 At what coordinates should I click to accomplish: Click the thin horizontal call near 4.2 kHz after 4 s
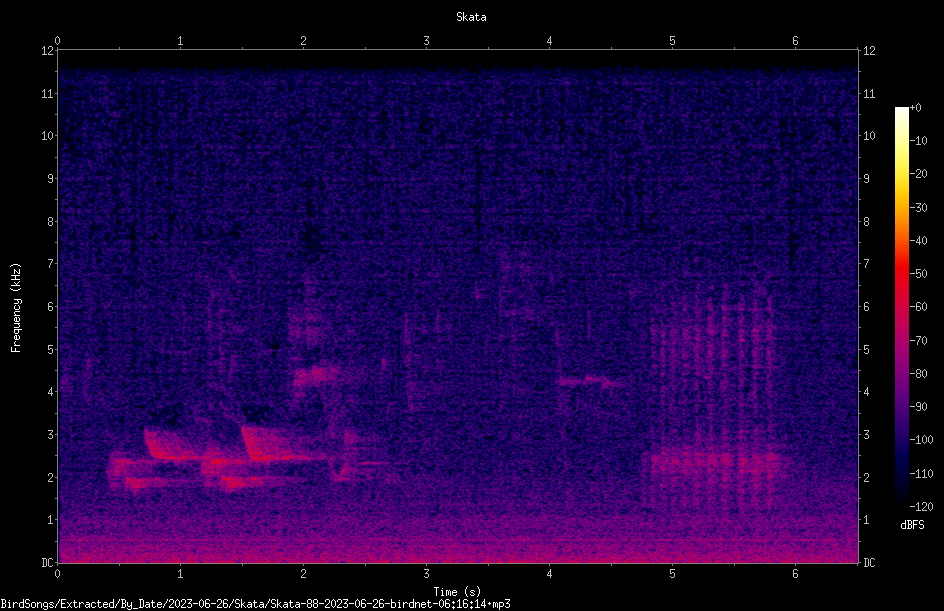pyautogui.click(x=590, y=381)
